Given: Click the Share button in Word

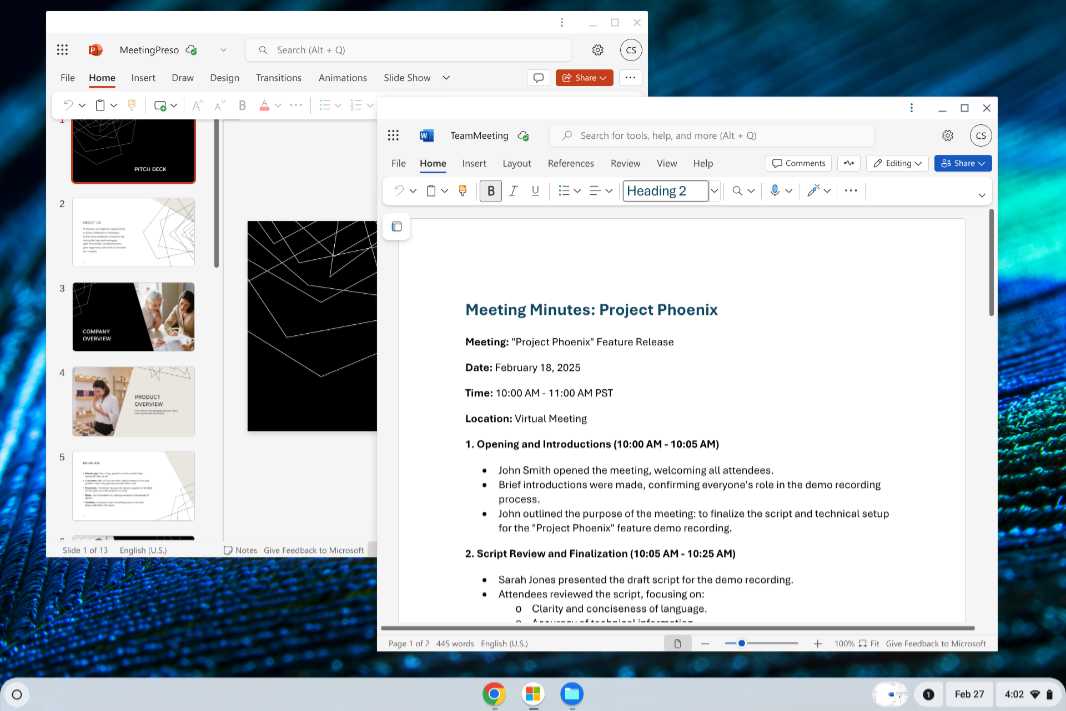Looking at the screenshot, I should [962, 163].
